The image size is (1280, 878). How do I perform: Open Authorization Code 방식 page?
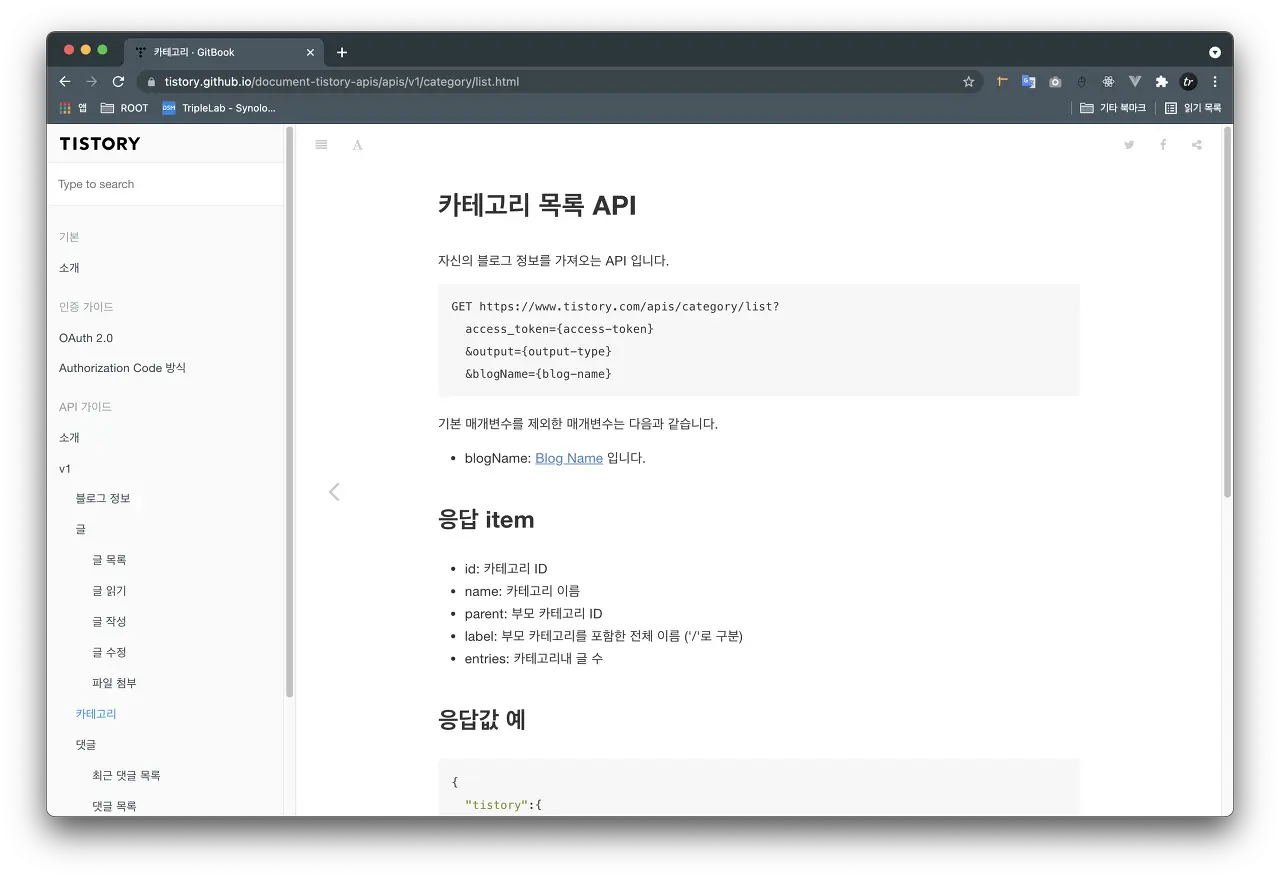[122, 368]
